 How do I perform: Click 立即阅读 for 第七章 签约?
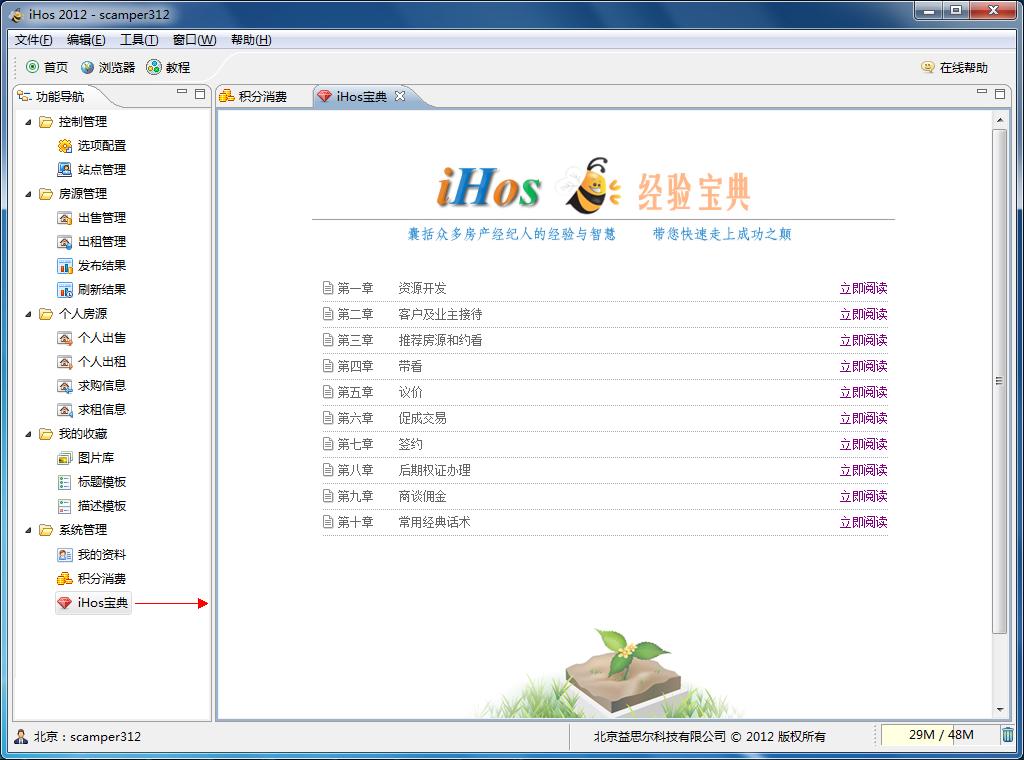click(x=863, y=444)
